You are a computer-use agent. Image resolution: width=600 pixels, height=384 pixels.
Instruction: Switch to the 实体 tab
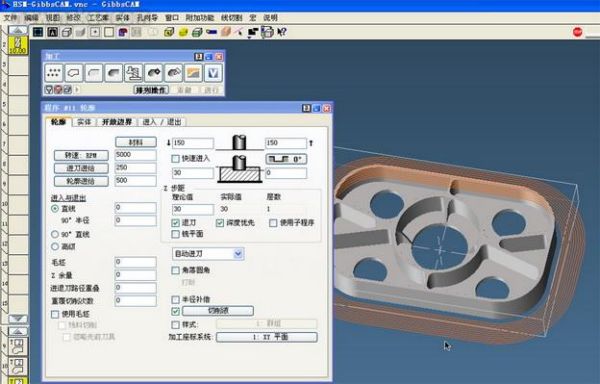point(84,122)
